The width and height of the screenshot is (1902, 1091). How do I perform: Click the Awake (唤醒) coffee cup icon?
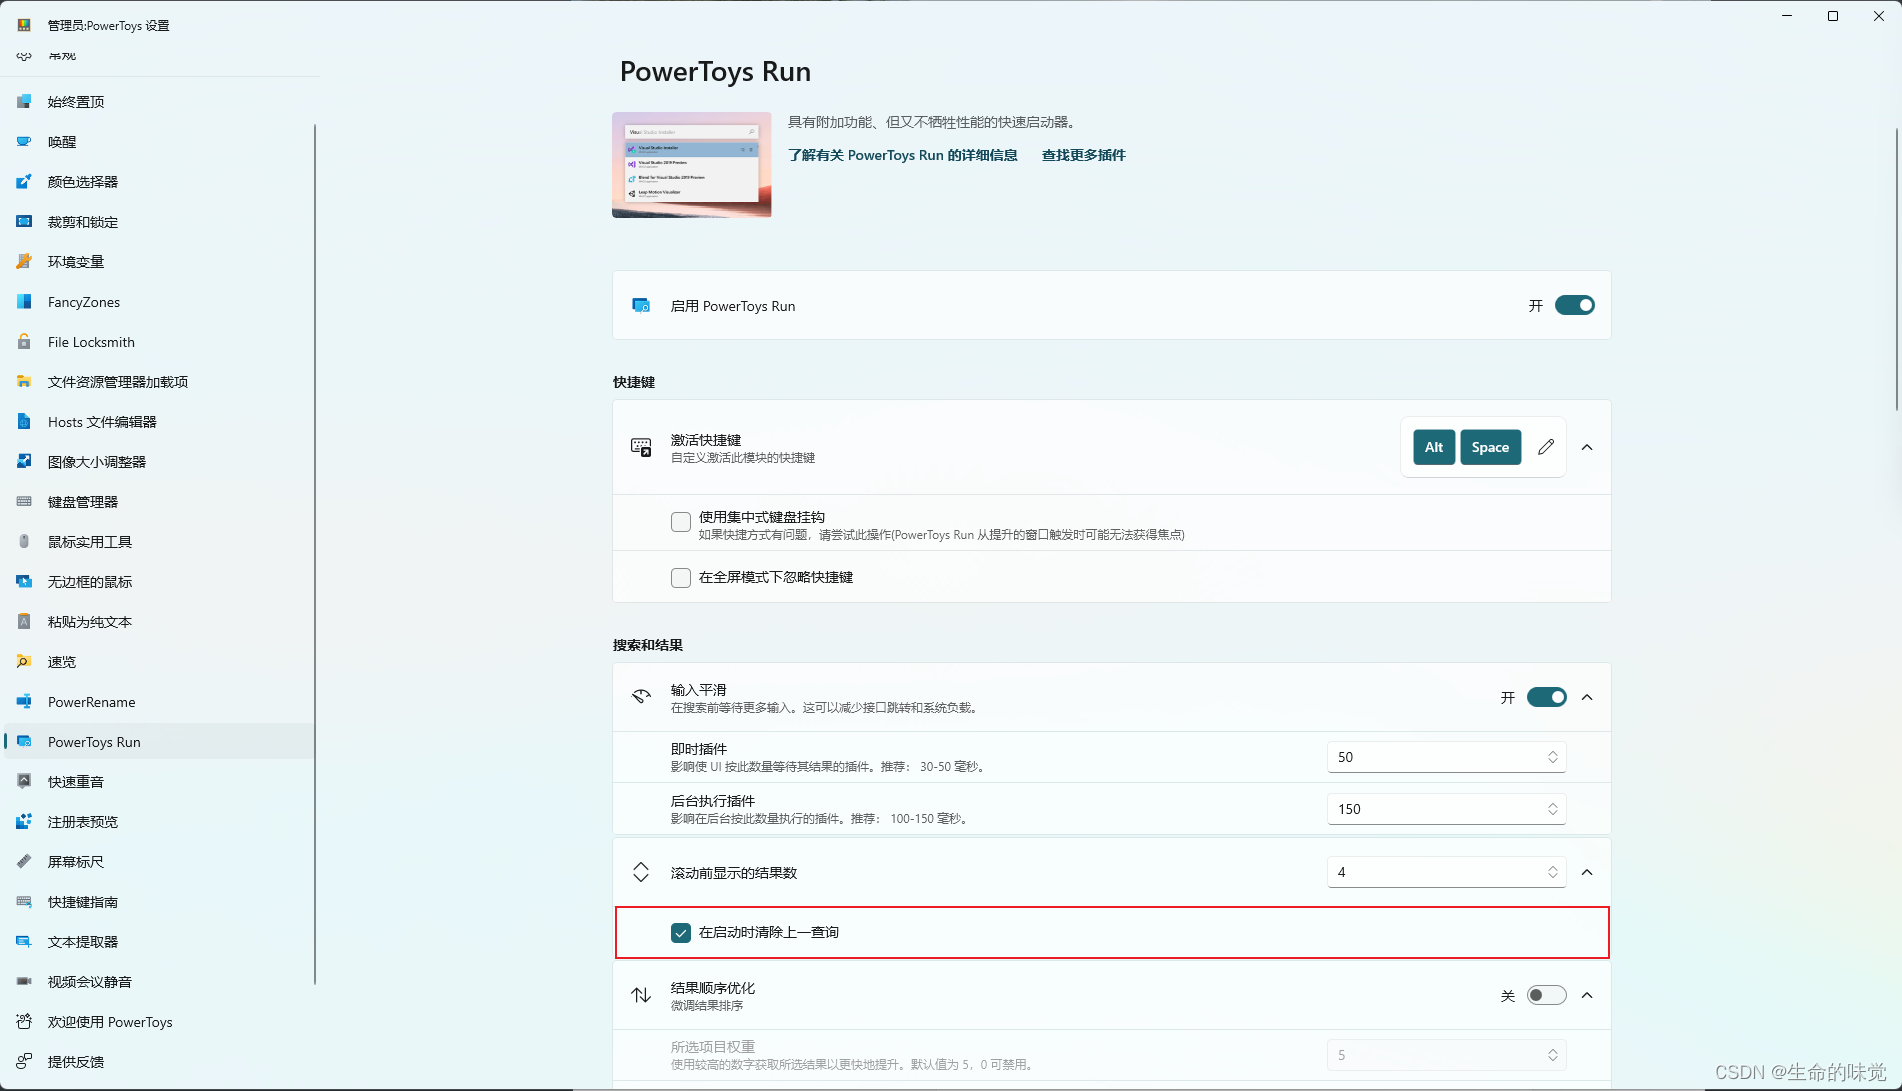pyautogui.click(x=24, y=142)
